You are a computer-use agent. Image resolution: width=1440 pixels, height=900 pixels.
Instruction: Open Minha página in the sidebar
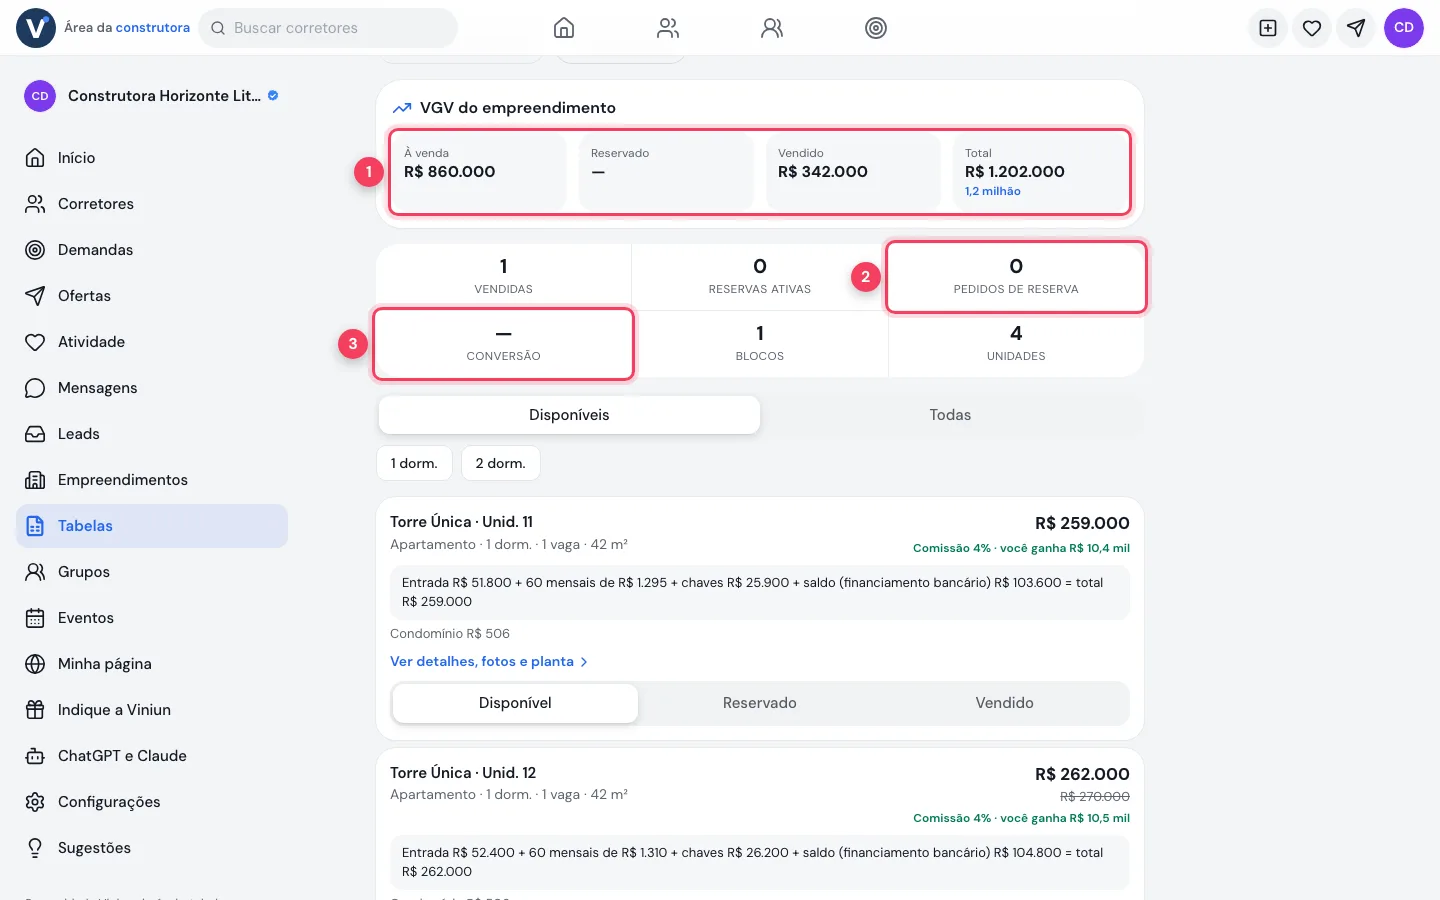[x=152, y=664]
